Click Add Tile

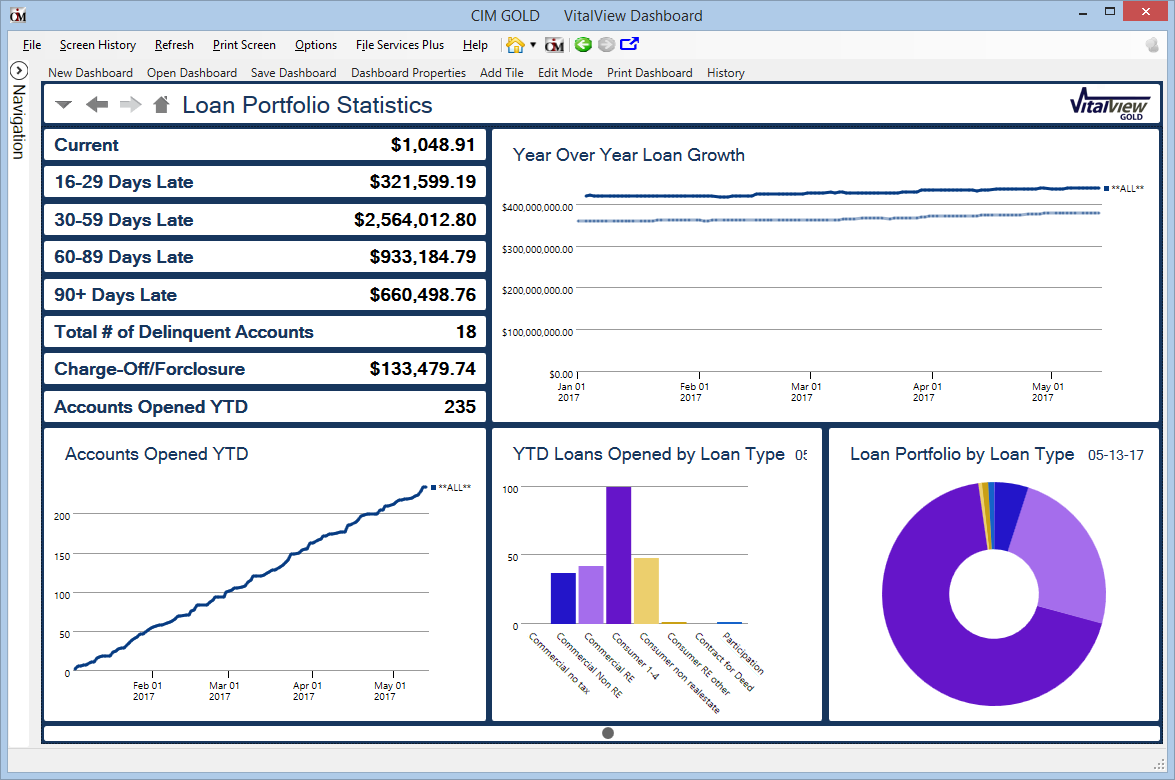(x=501, y=73)
